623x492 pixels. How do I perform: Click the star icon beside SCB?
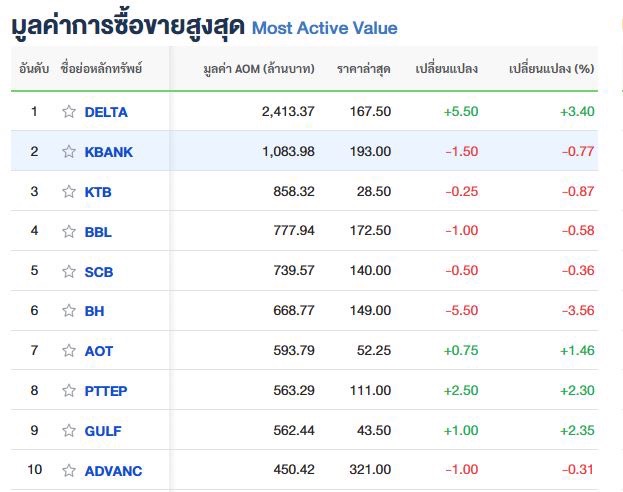click(69, 271)
